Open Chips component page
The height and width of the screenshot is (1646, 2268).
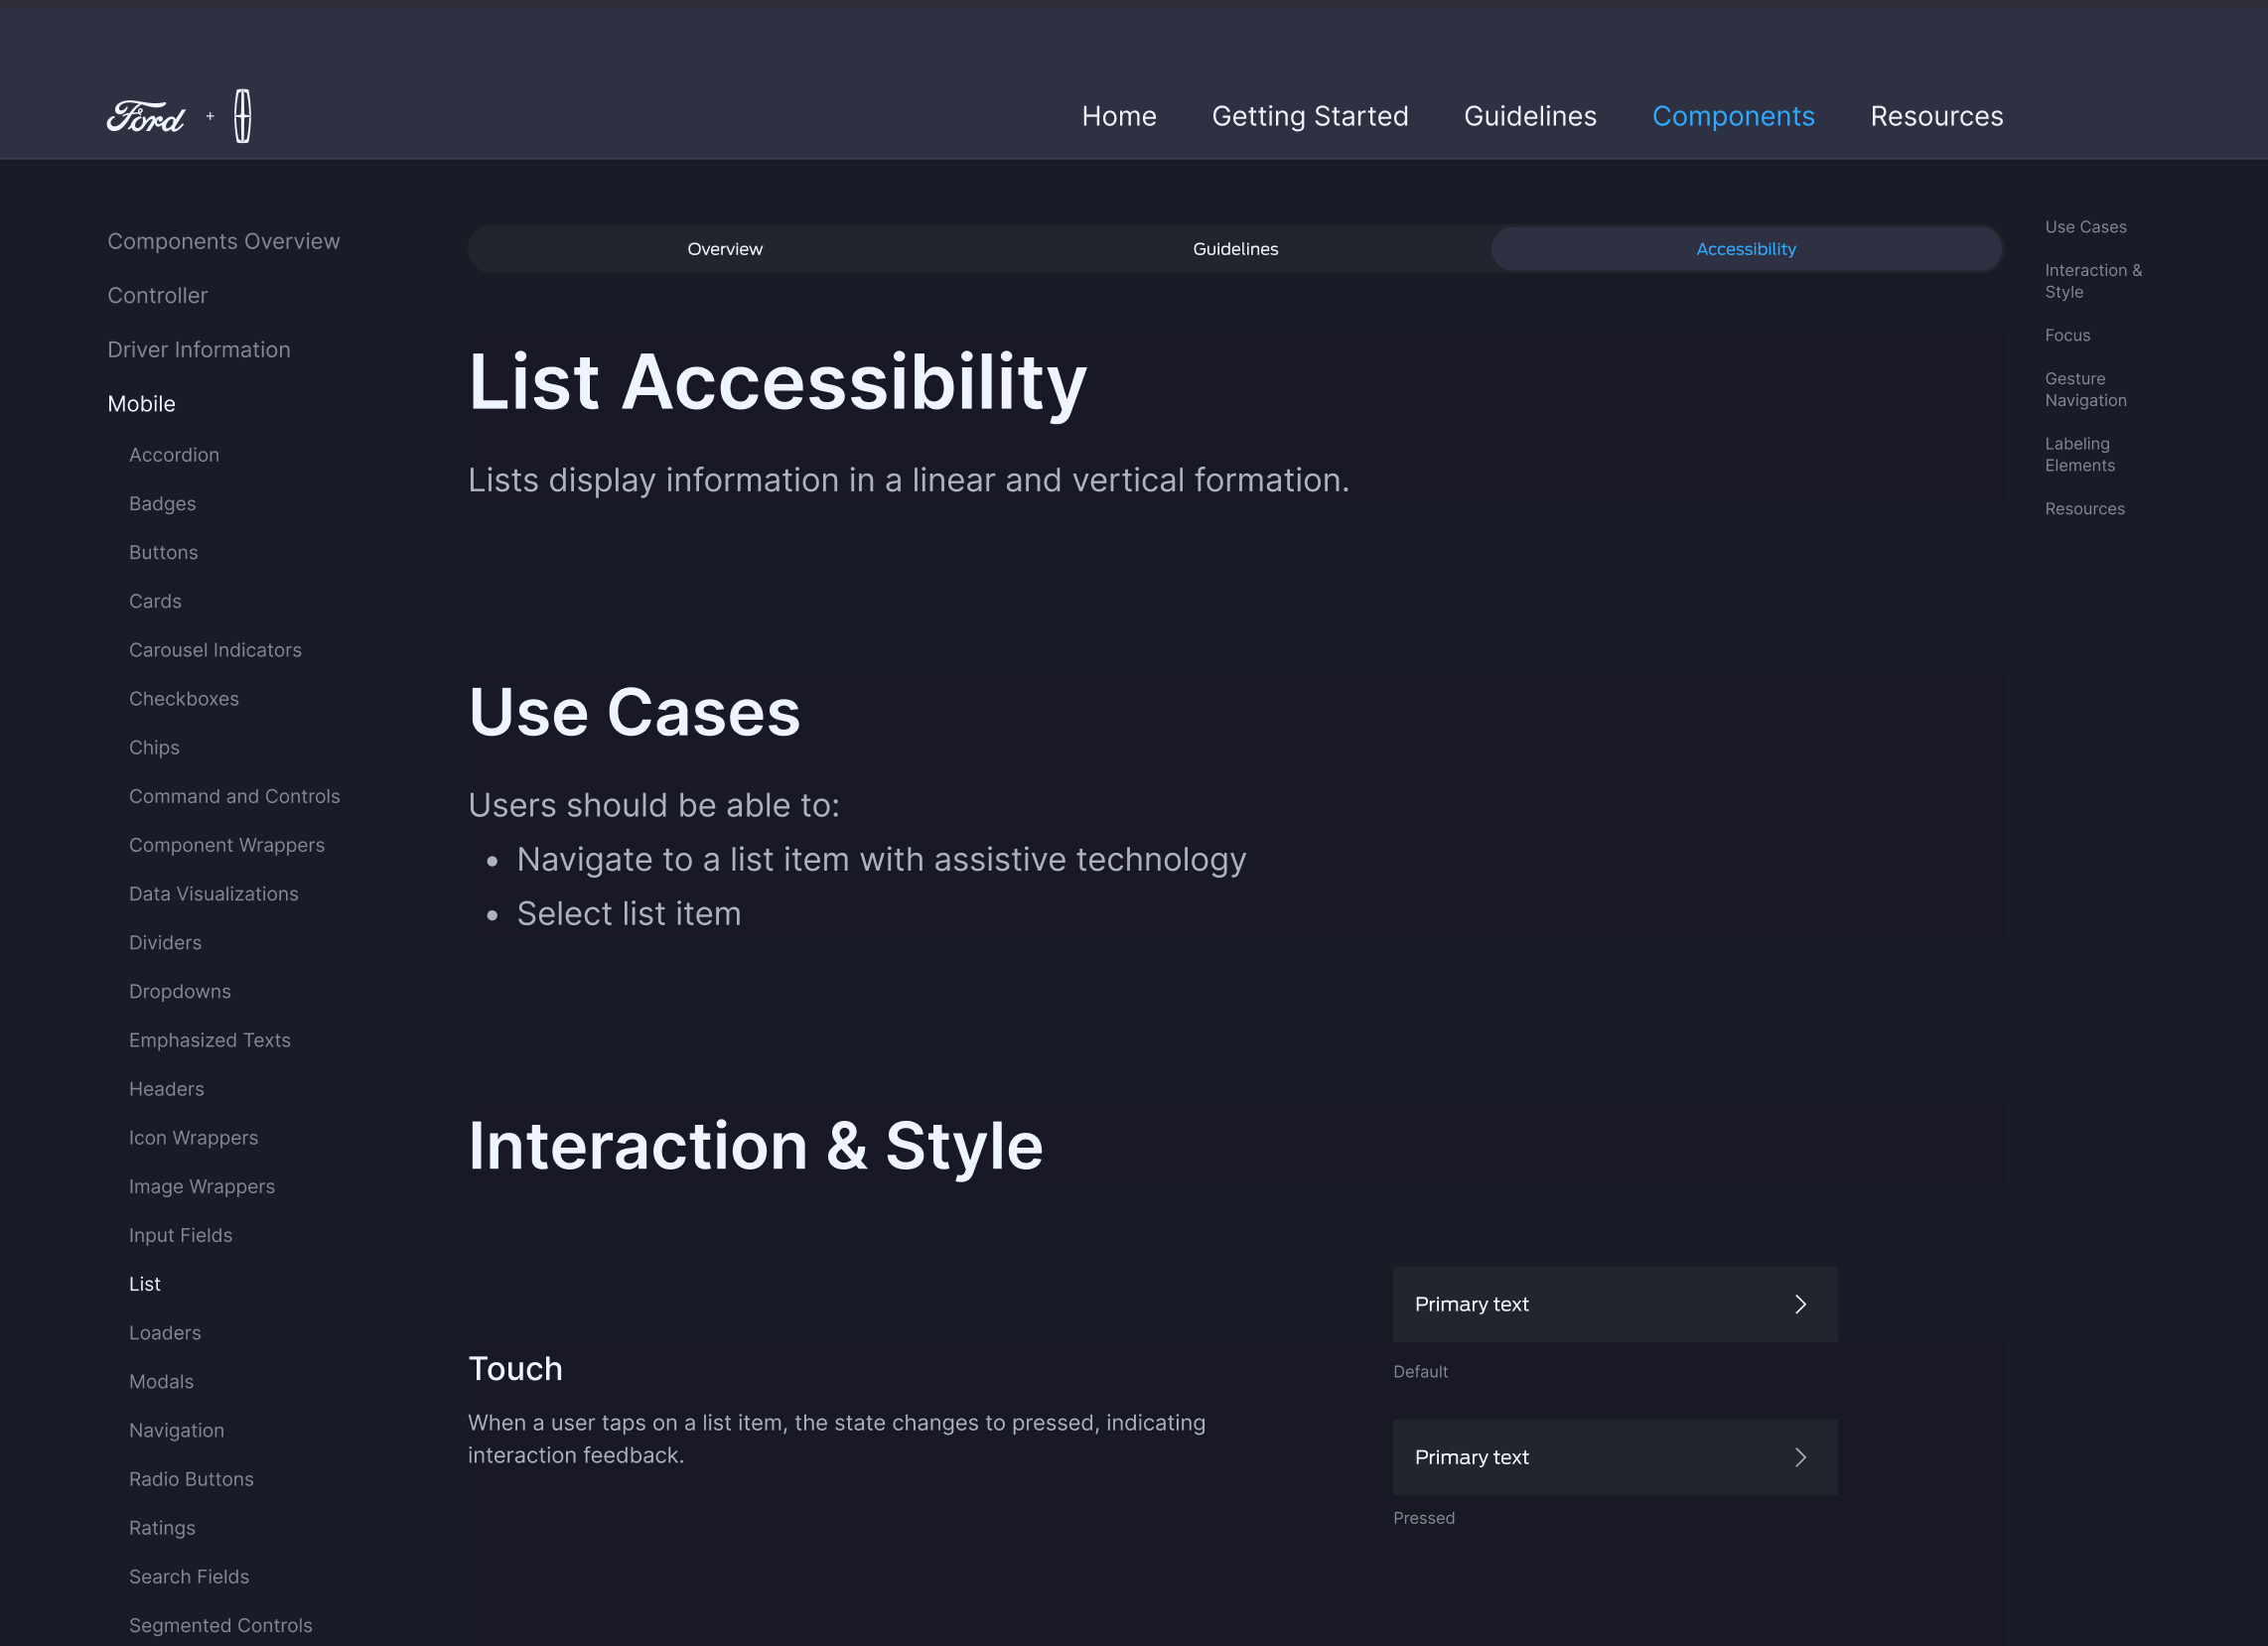click(x=154, y=748)
